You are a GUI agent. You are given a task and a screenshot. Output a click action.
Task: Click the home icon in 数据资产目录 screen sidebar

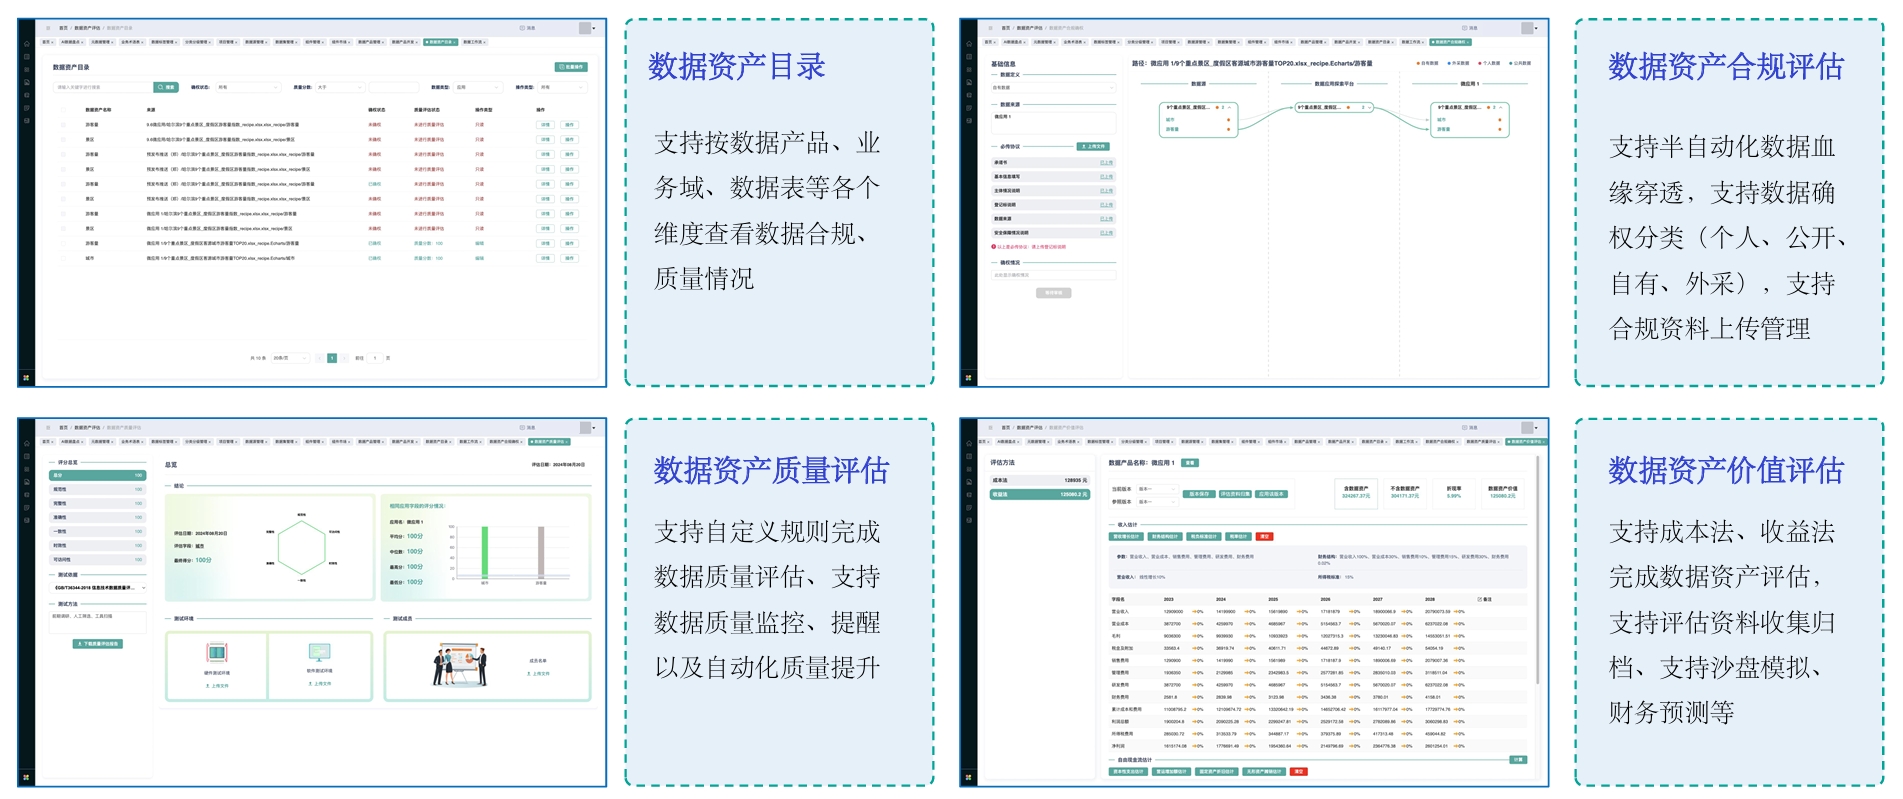[x=27, y=43]
